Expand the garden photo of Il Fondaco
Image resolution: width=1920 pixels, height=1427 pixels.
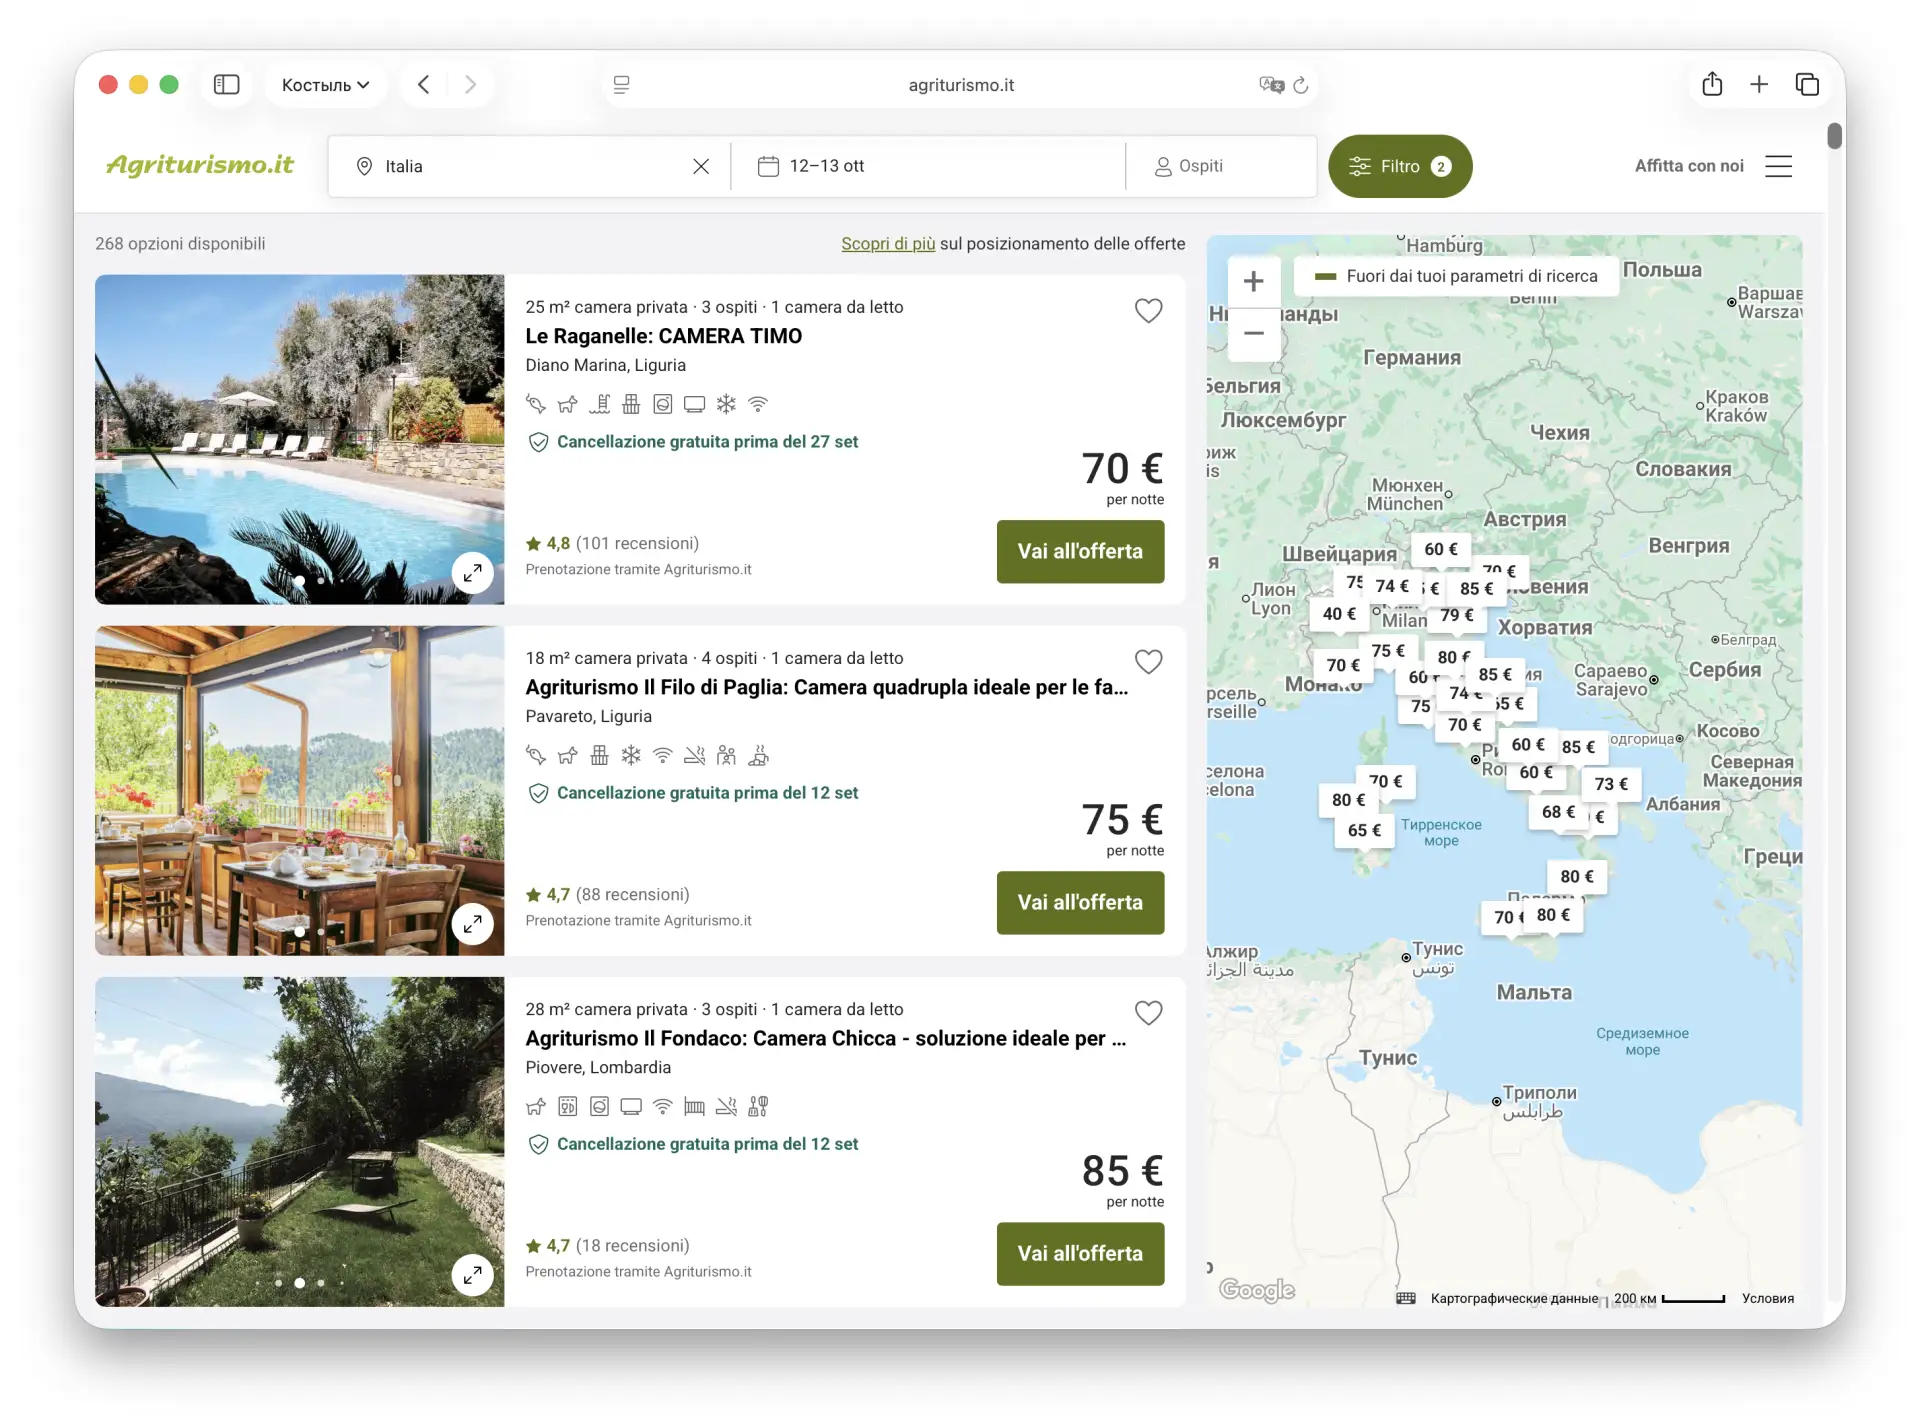pyautogui.click(x=472, y=1274)
